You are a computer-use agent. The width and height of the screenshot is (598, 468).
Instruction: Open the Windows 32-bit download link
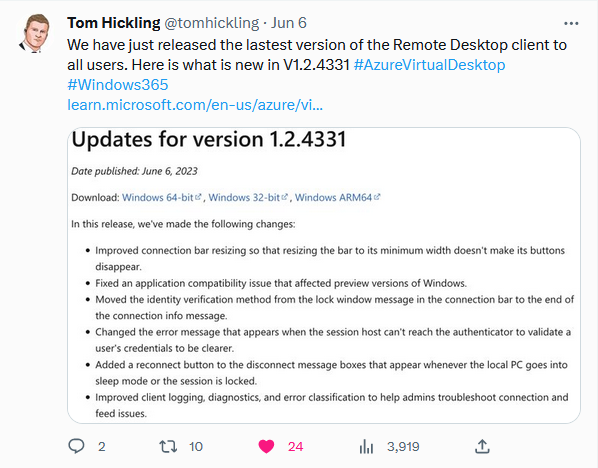click(248, 198)
